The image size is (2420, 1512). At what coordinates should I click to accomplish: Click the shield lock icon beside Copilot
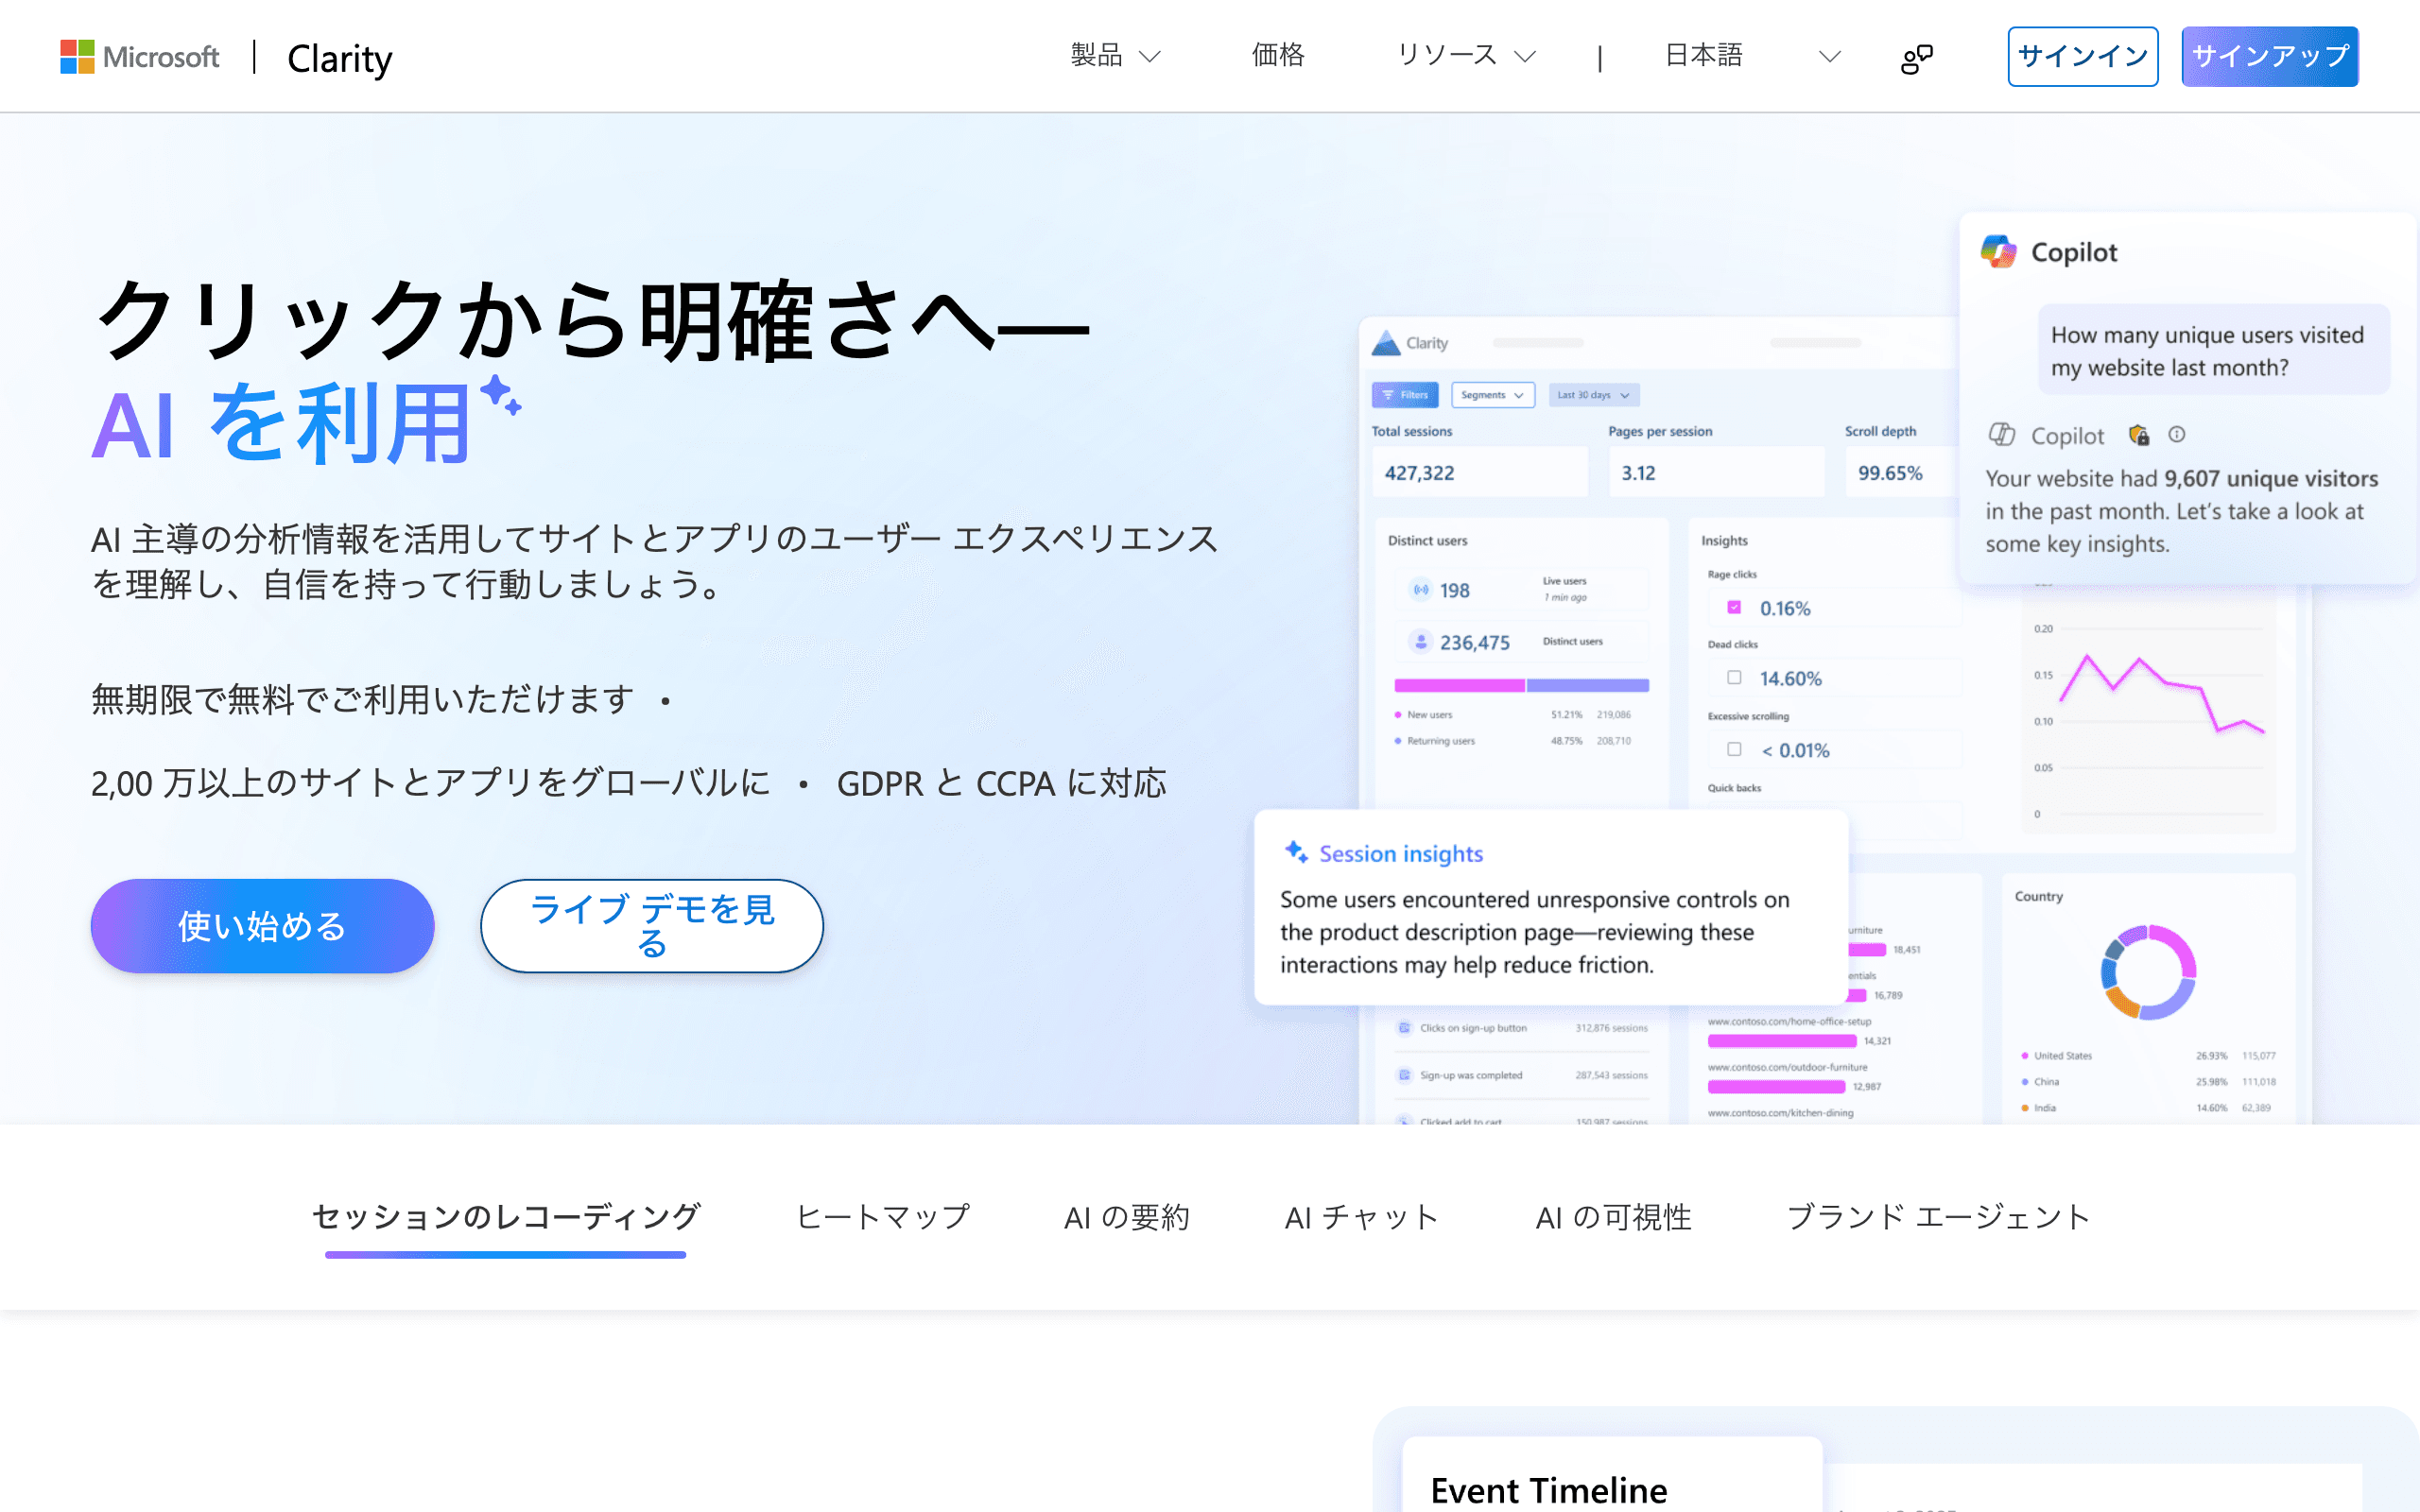click(2139, 434)
